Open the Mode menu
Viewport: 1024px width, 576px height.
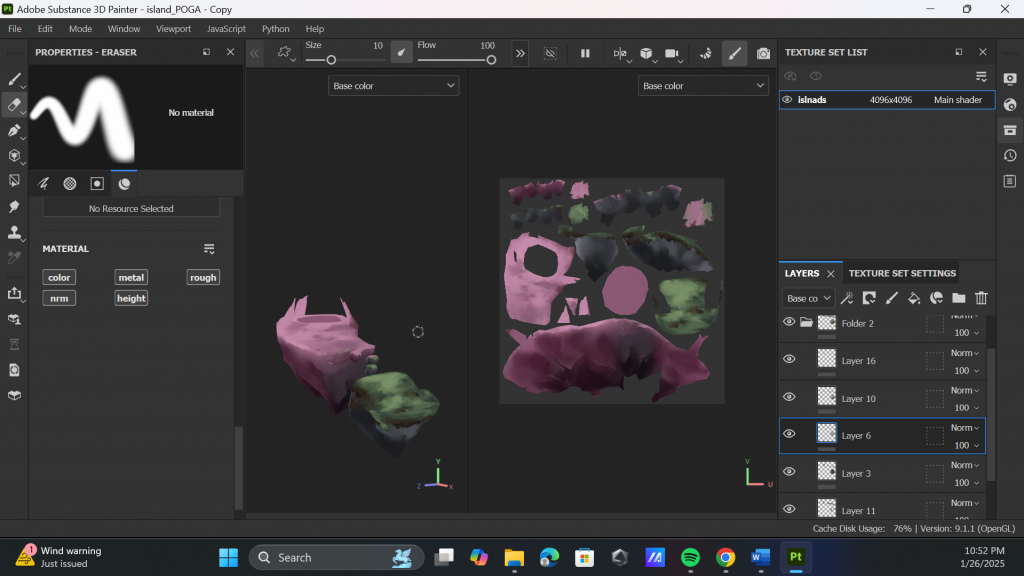[80, 29]
